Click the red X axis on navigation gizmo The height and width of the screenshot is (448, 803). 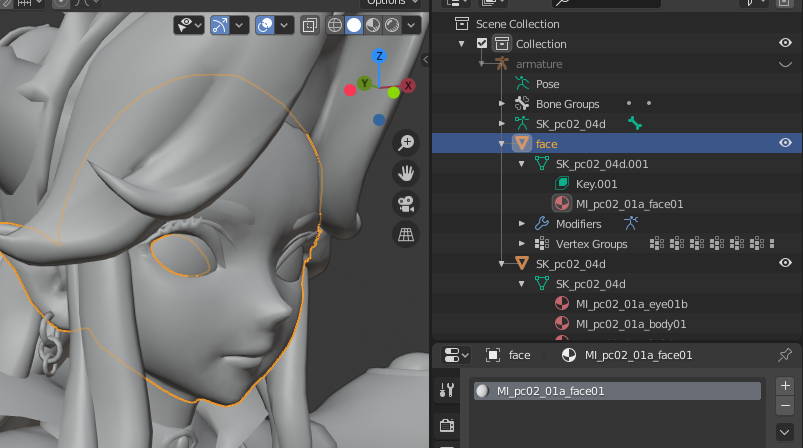point(408,86)
